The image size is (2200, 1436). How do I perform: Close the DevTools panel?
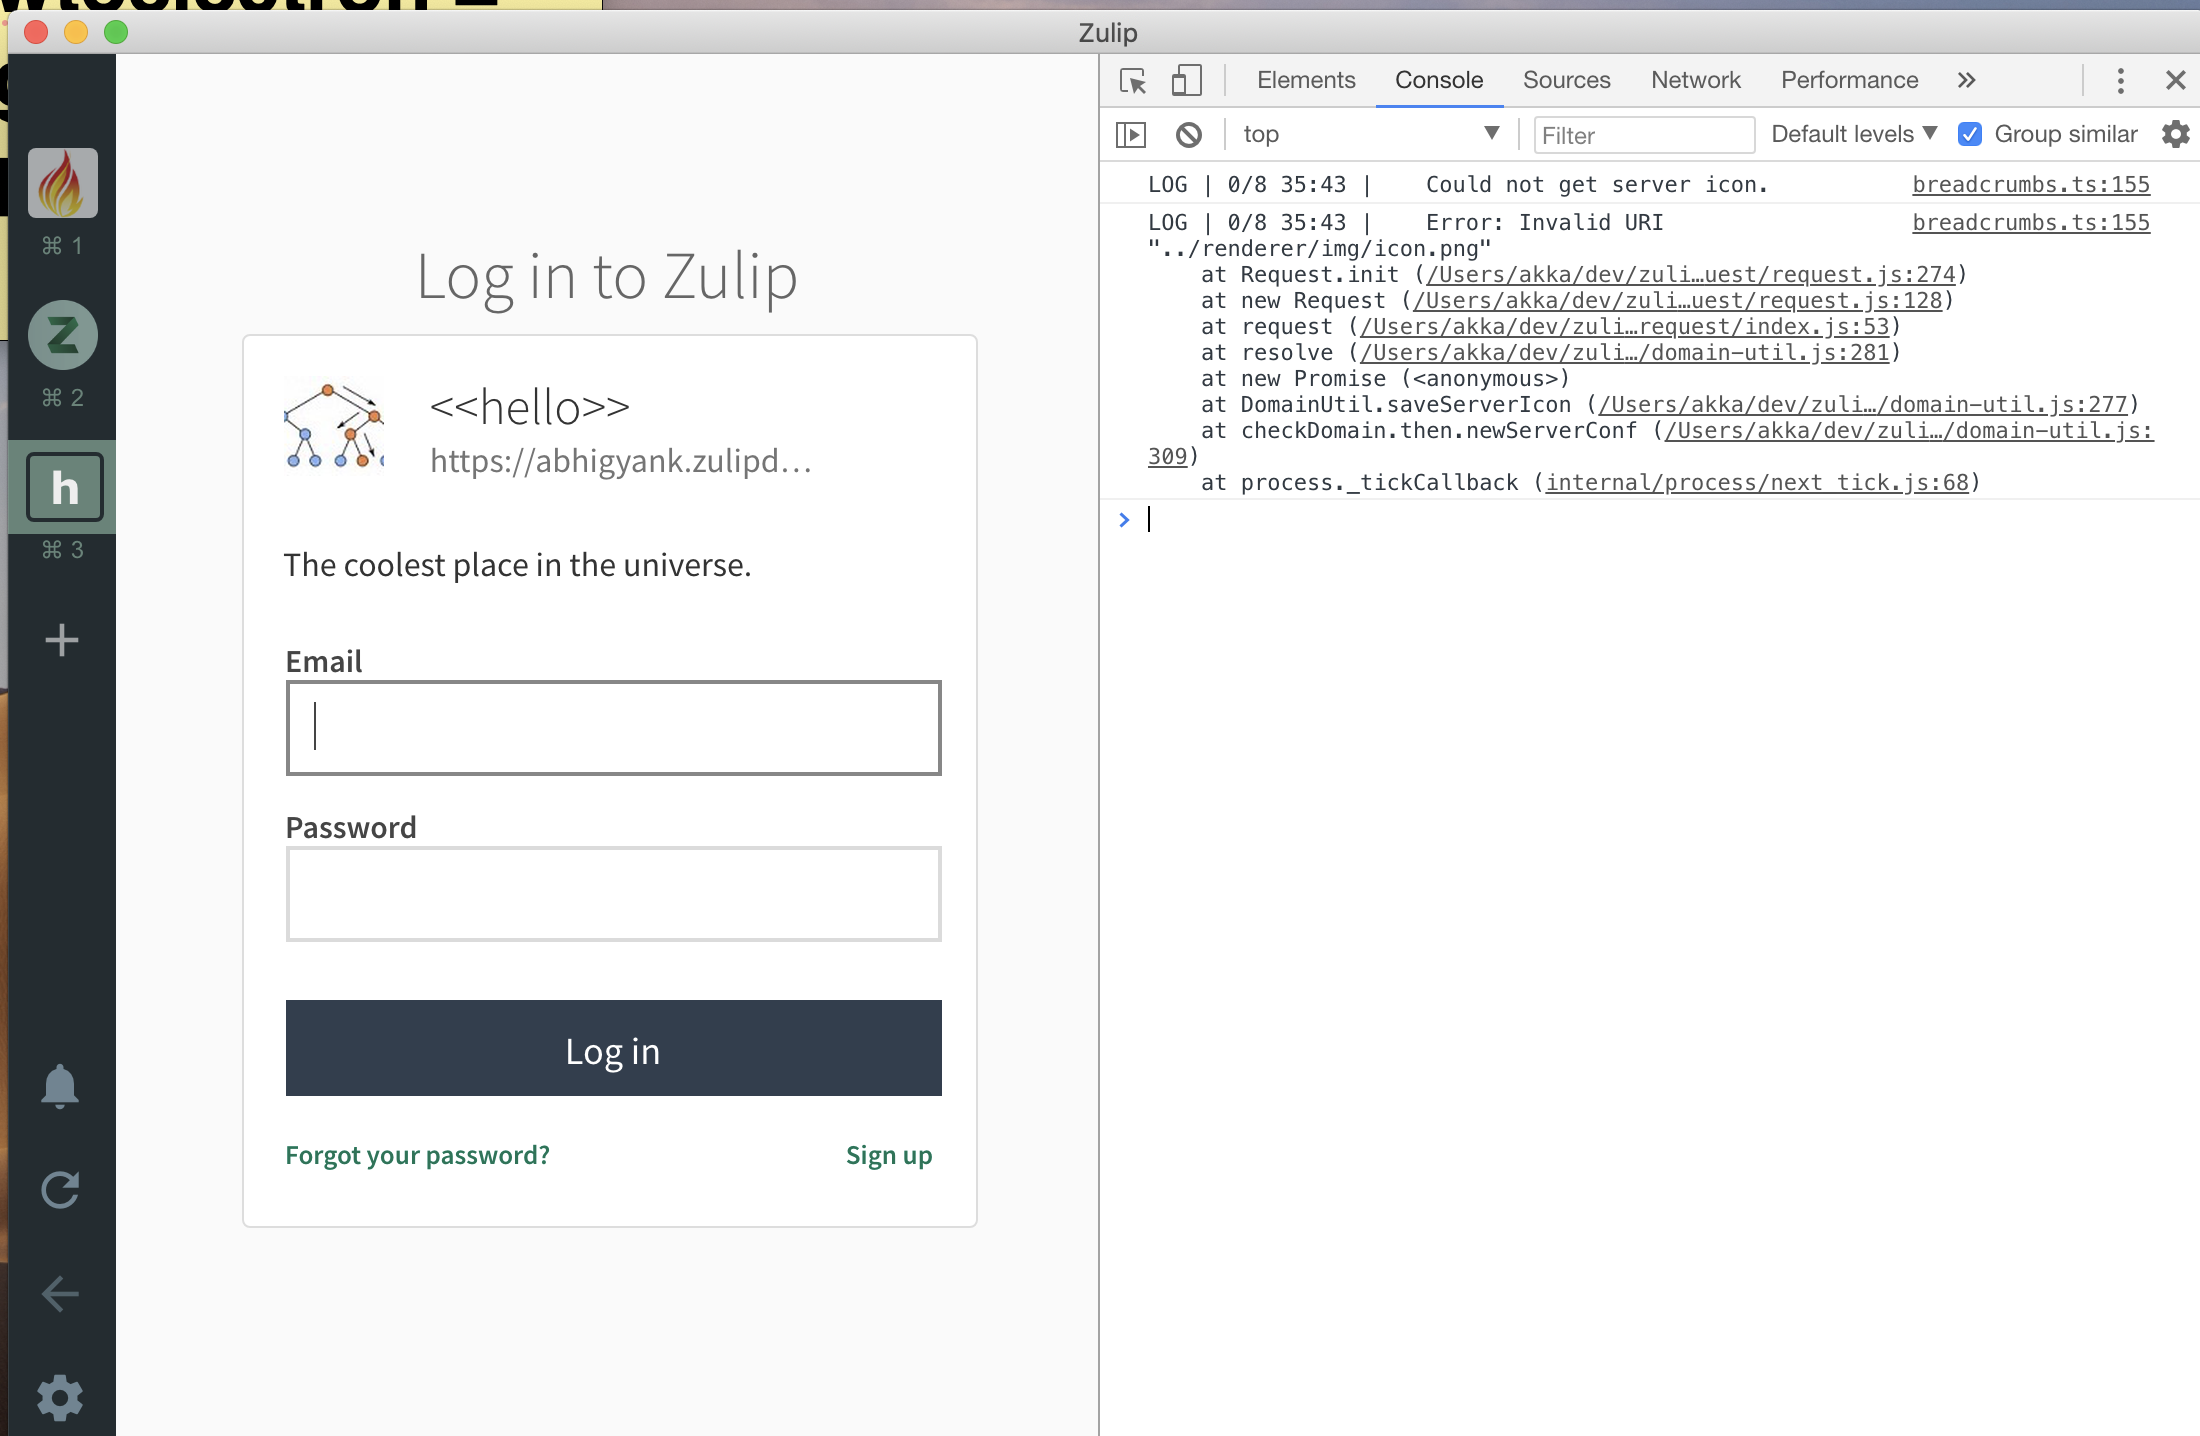point(2175,80)
